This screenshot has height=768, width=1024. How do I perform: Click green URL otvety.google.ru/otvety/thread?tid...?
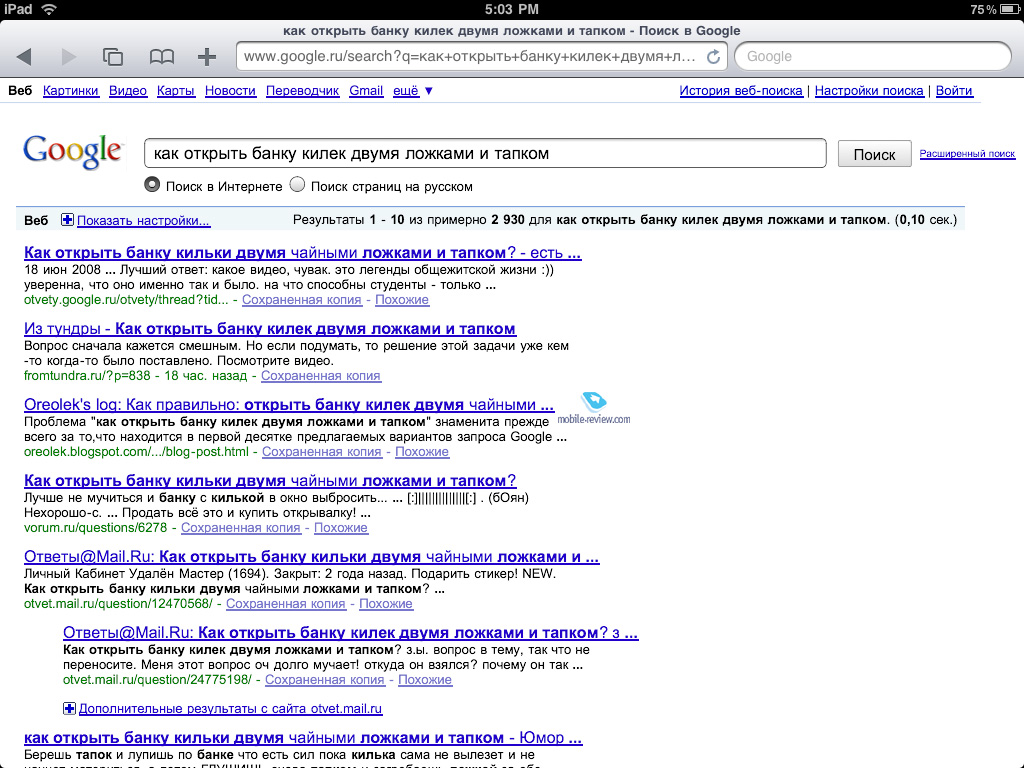click(126, 300)
